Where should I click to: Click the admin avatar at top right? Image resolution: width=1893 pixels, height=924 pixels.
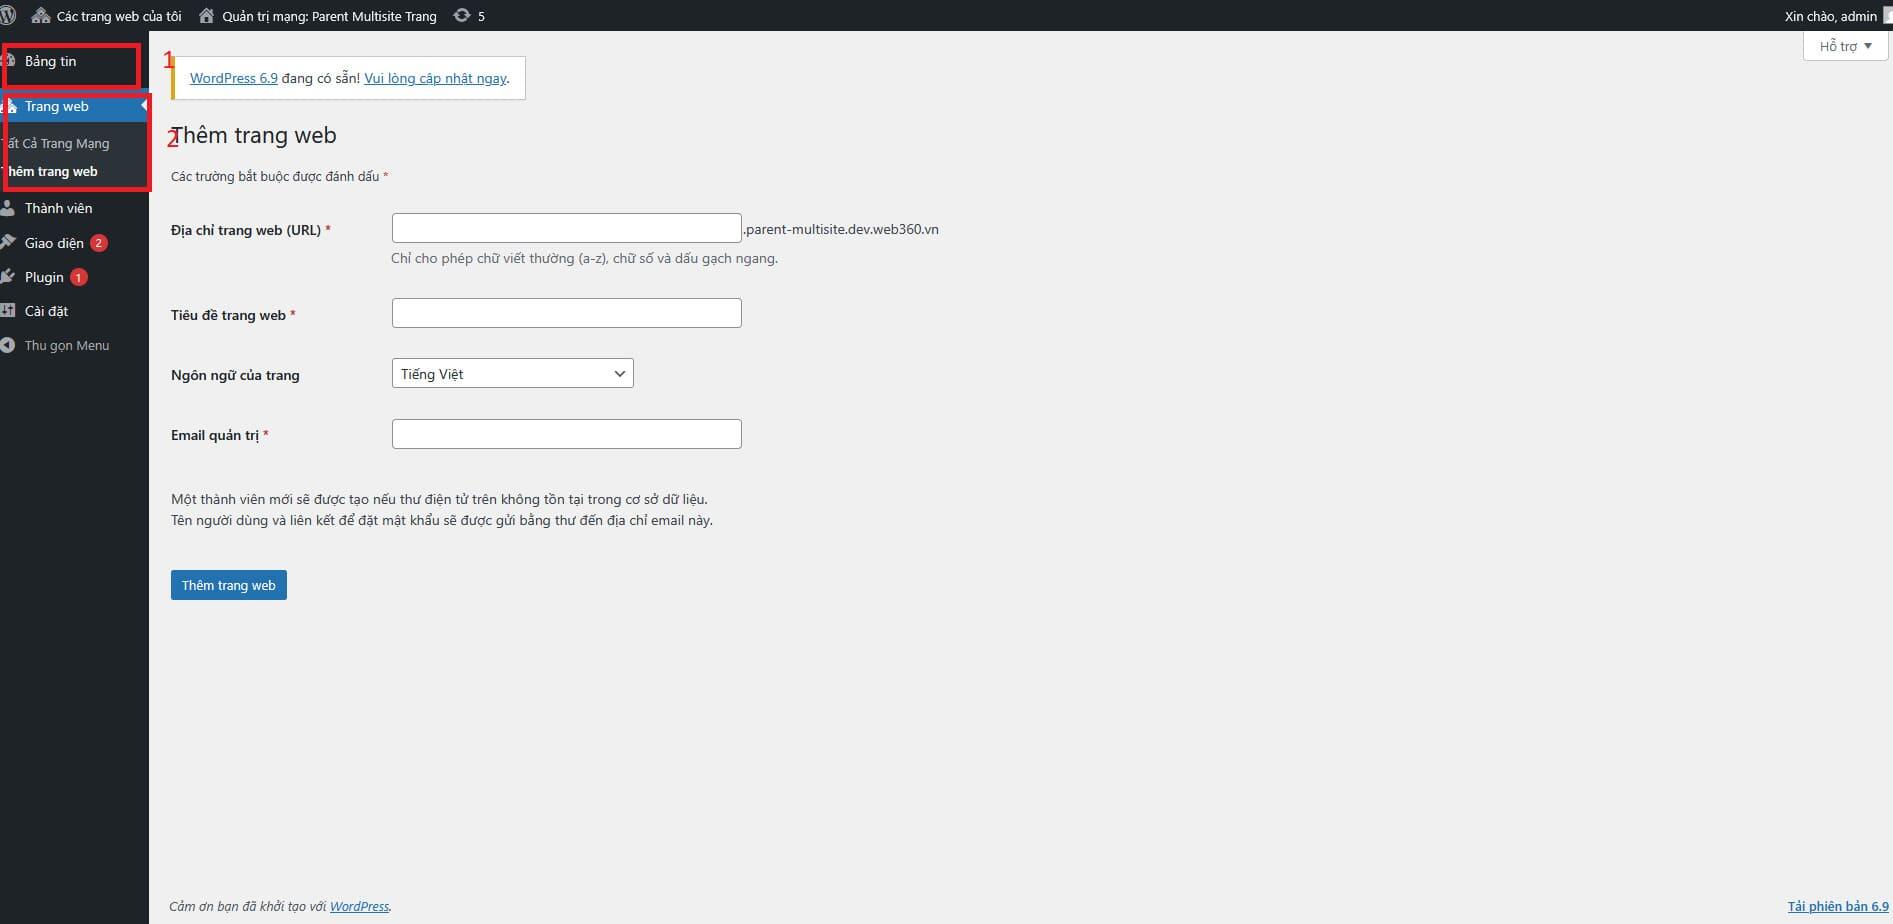[1884, 15]
